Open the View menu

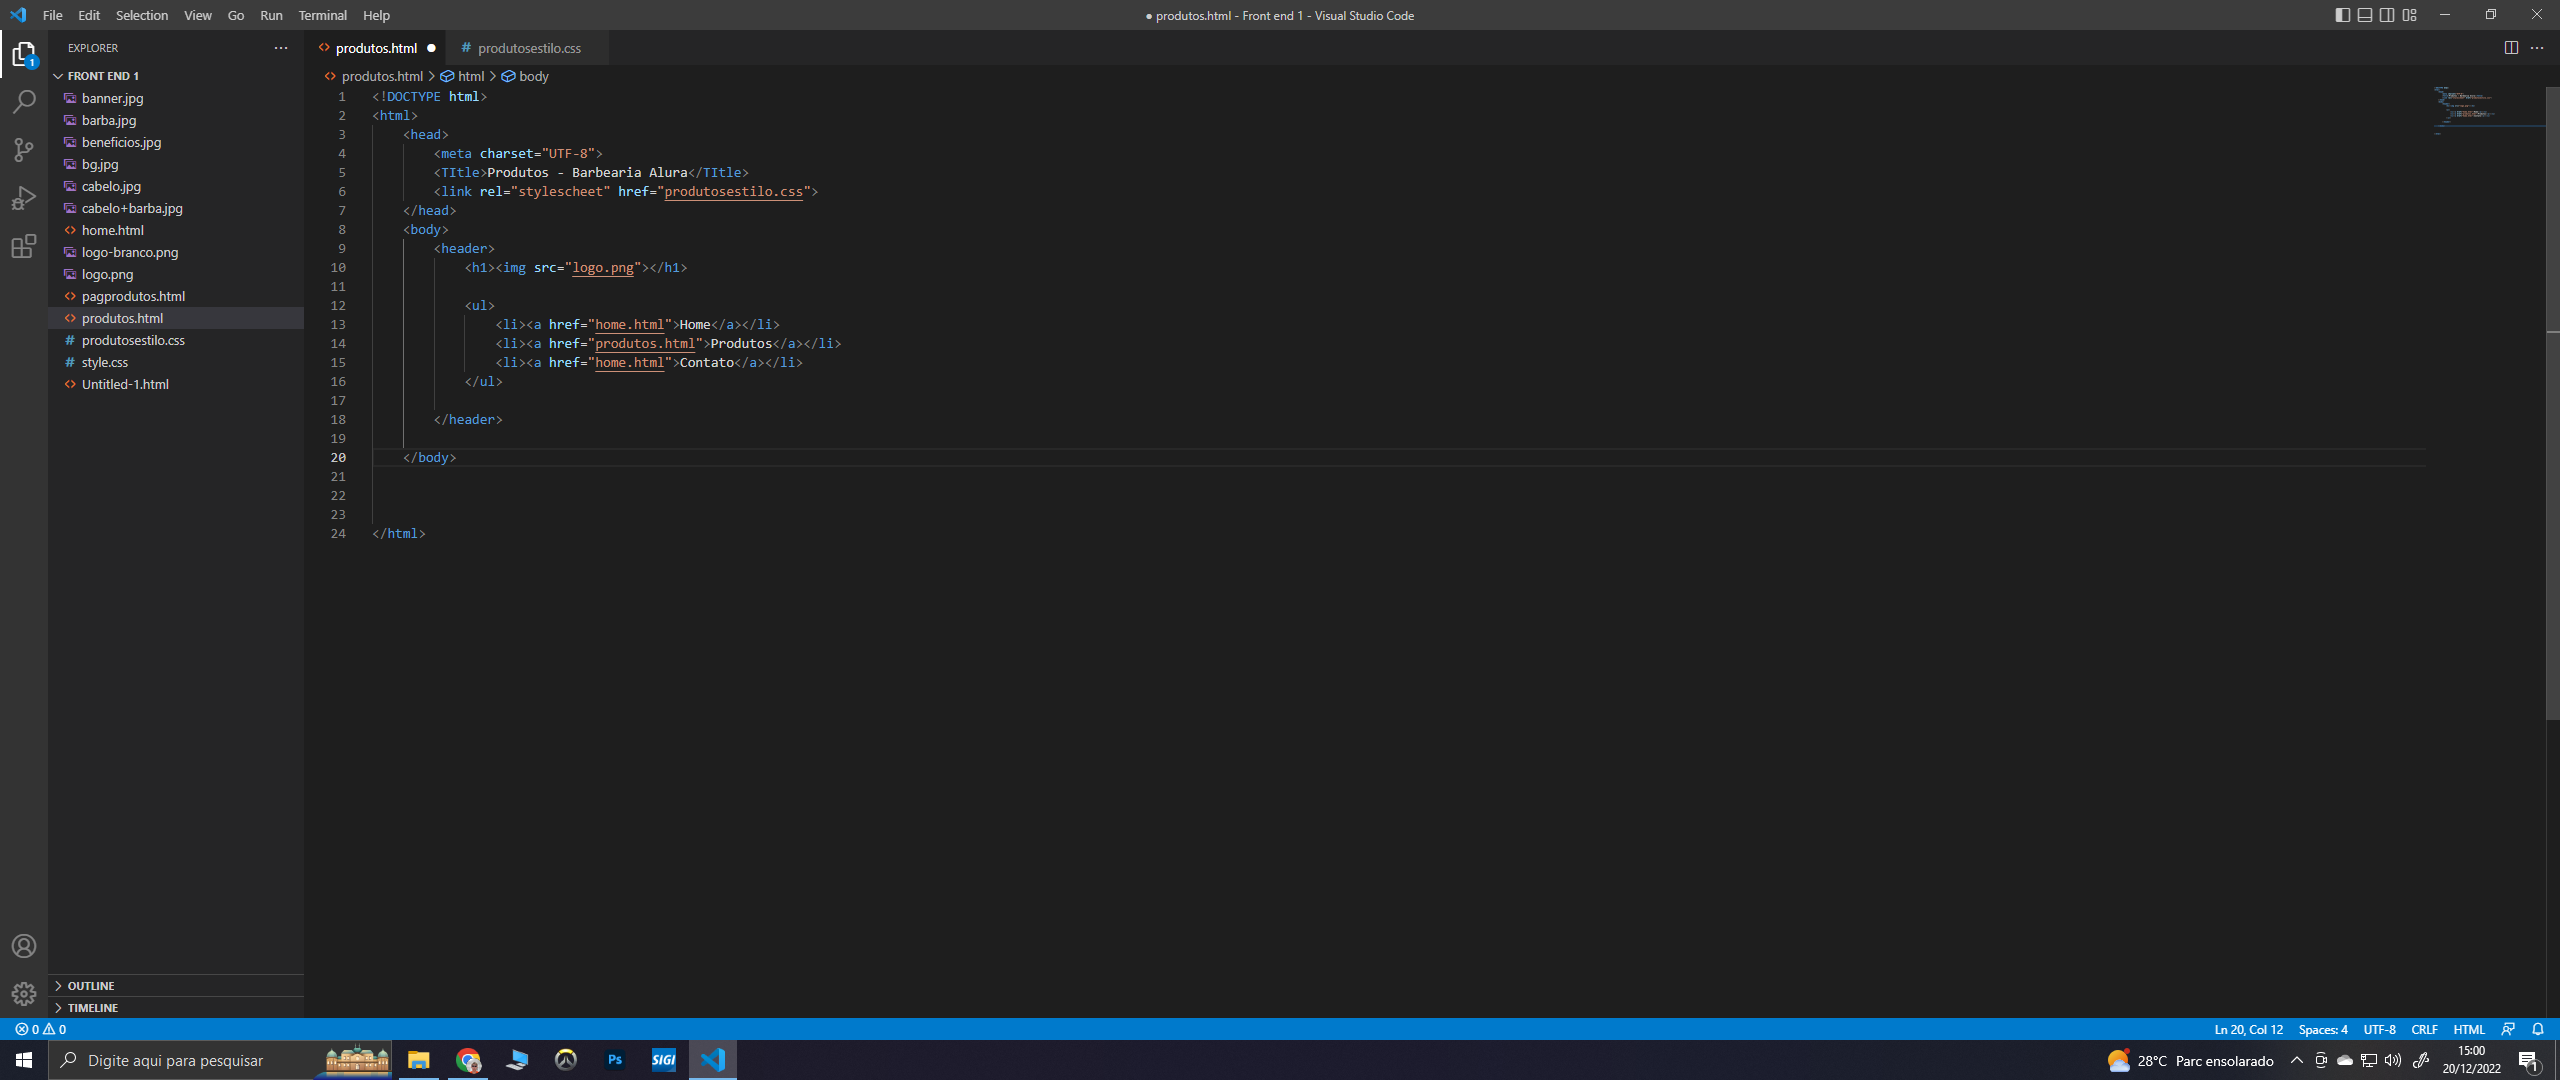coord(198,15)
